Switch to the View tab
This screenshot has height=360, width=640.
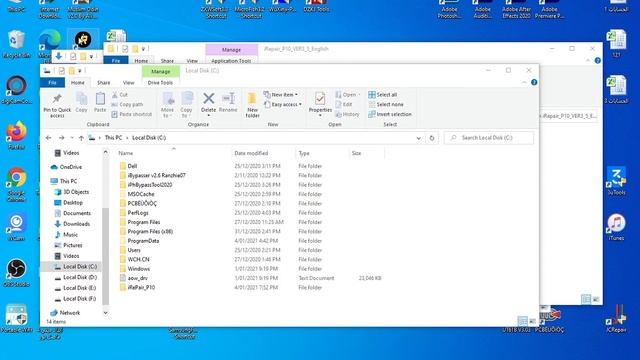pos(129,82)
